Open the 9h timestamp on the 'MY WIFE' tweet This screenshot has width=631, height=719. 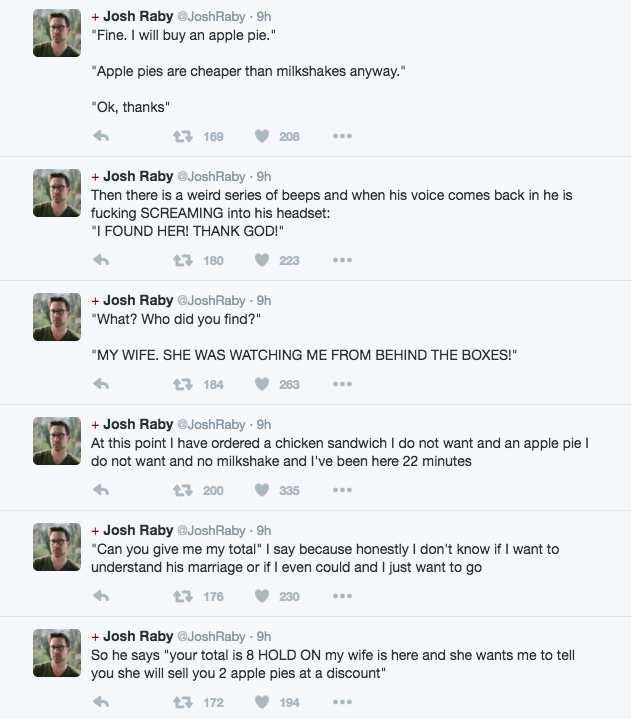click(264, 301)
